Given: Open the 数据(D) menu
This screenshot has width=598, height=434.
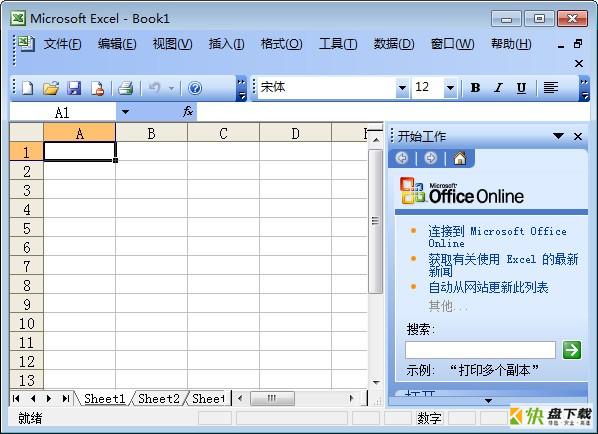Looking at the screenshot, I should (394, 44).
